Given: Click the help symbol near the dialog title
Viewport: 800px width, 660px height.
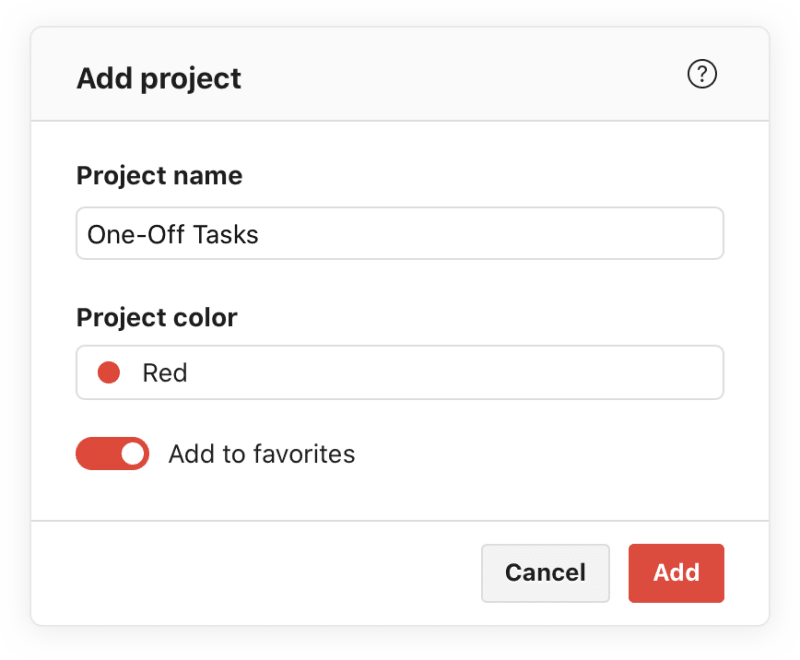Looking at the screenshot, I should 703,74.
